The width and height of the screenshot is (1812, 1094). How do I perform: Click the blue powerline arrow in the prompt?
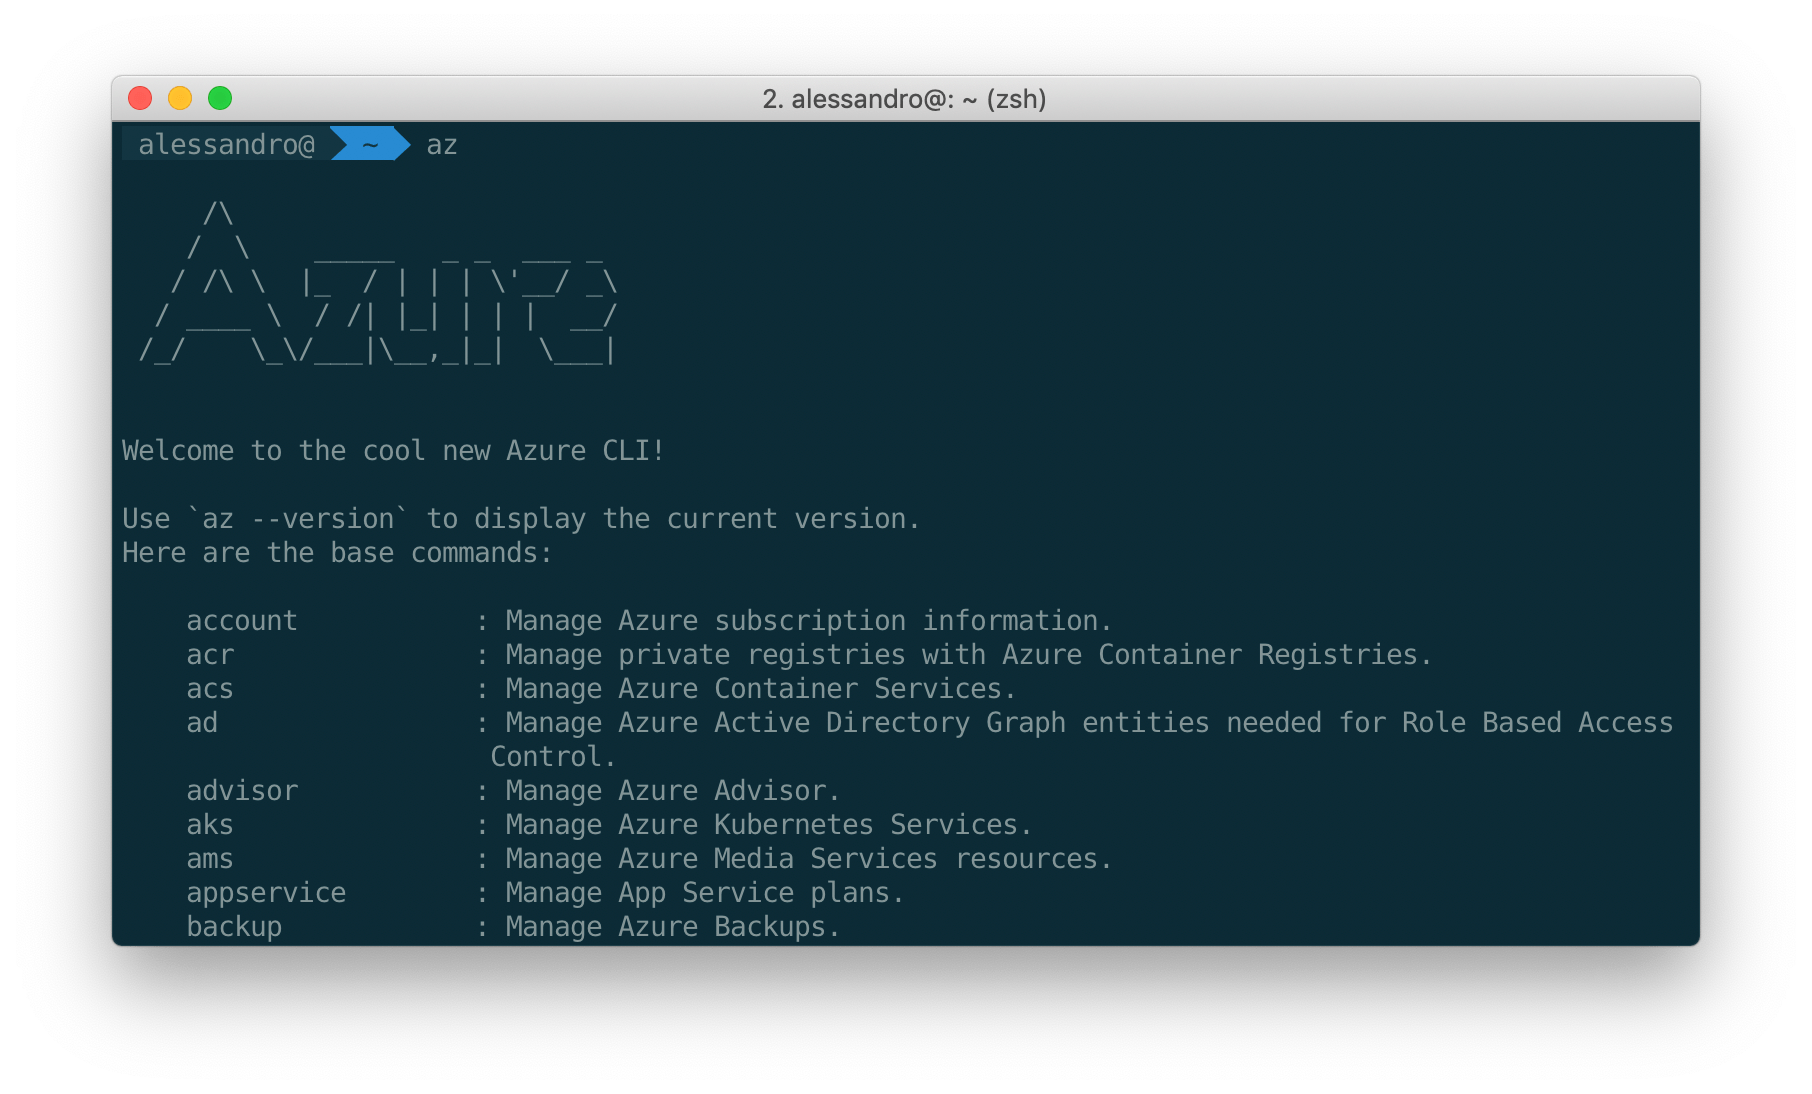pyautogui.click(x=397, y=144)
